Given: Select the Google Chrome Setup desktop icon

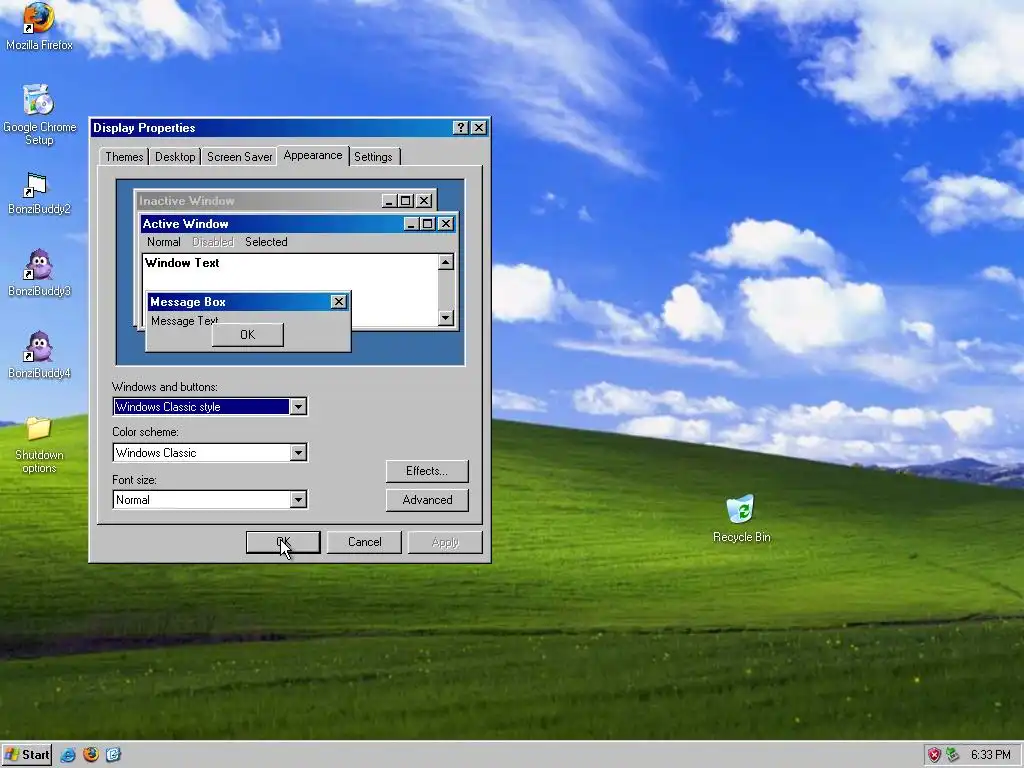Looking at the screenshot, I should click(x=39, y=115).
